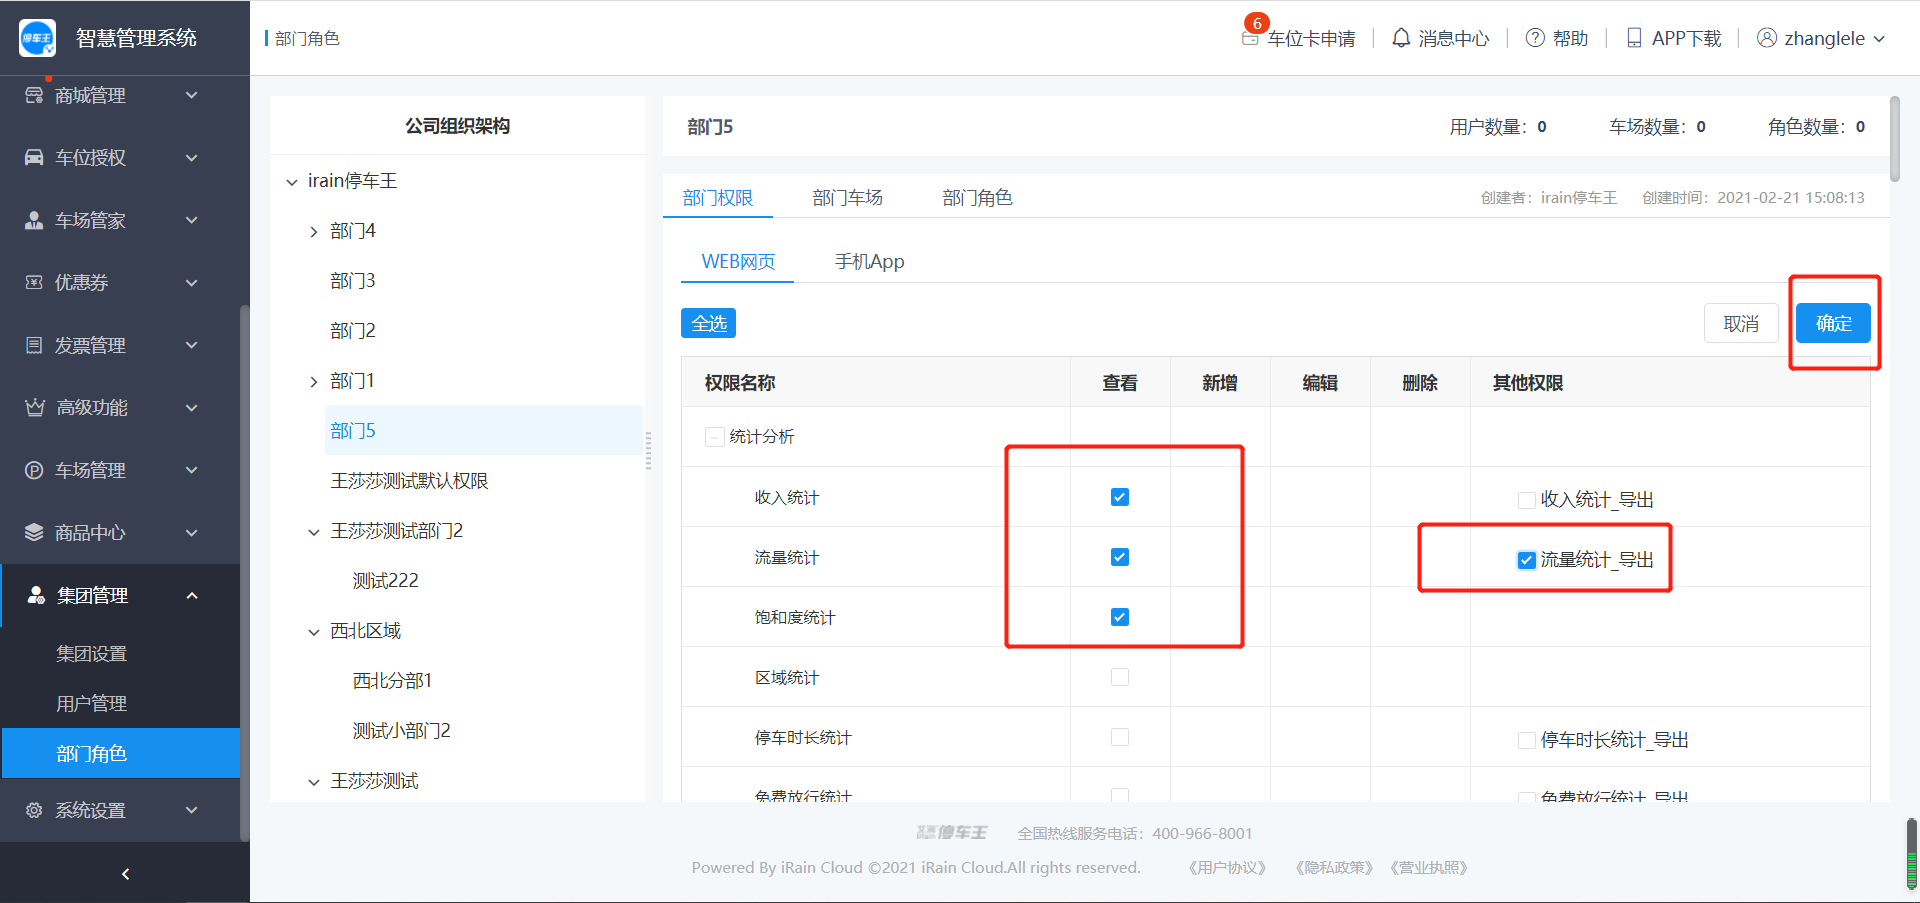Select 王莎莎测试默认权限 tree item

click(409, 481)
